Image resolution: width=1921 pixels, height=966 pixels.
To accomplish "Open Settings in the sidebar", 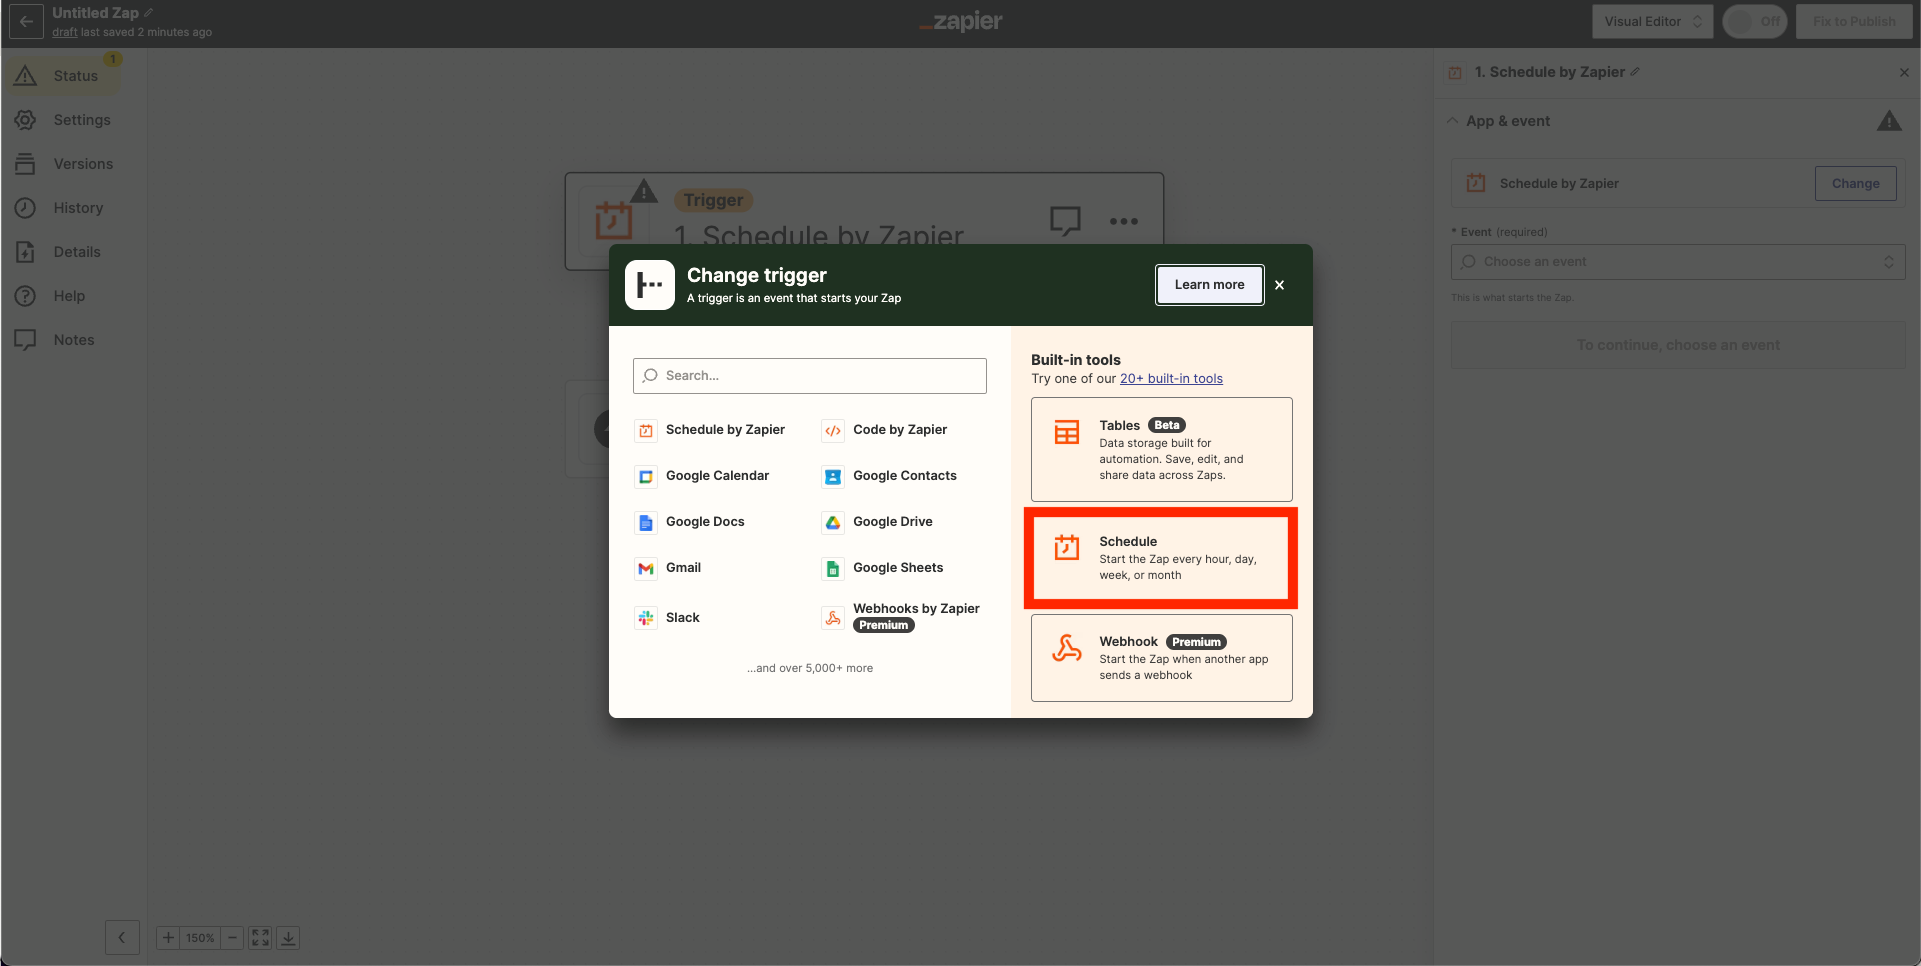I will tap(64, 120).
